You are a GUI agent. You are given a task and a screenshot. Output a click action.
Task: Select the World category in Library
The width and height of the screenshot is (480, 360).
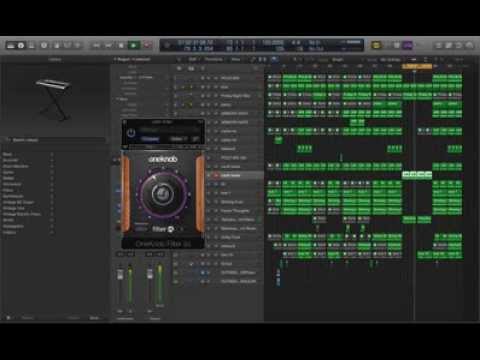pos(8,220)
